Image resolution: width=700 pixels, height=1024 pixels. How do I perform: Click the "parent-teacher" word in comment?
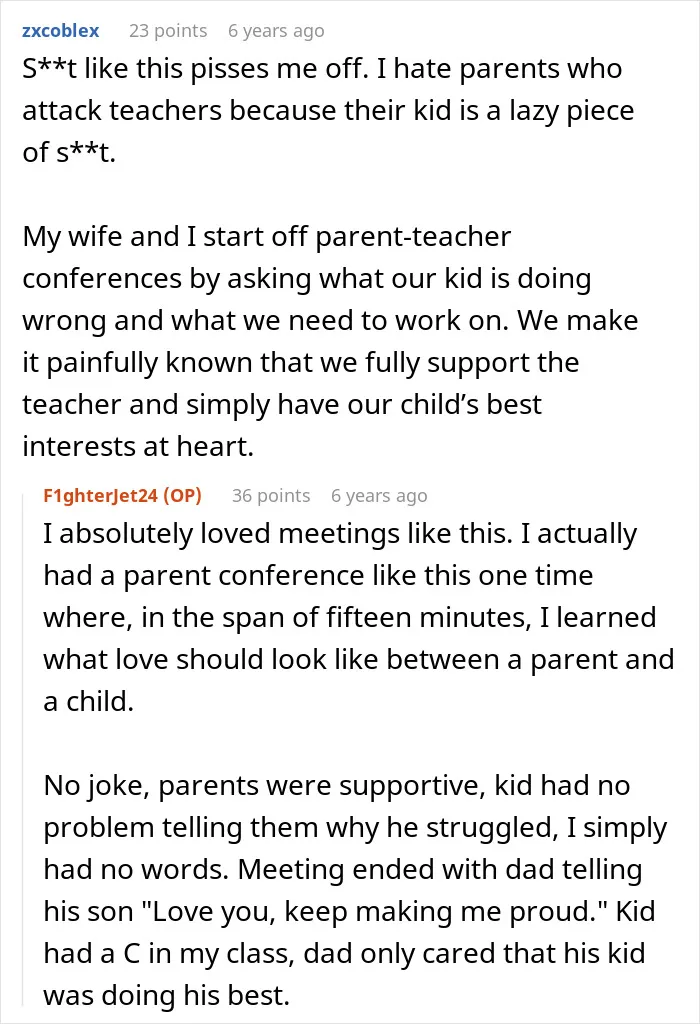pos(413,236)
